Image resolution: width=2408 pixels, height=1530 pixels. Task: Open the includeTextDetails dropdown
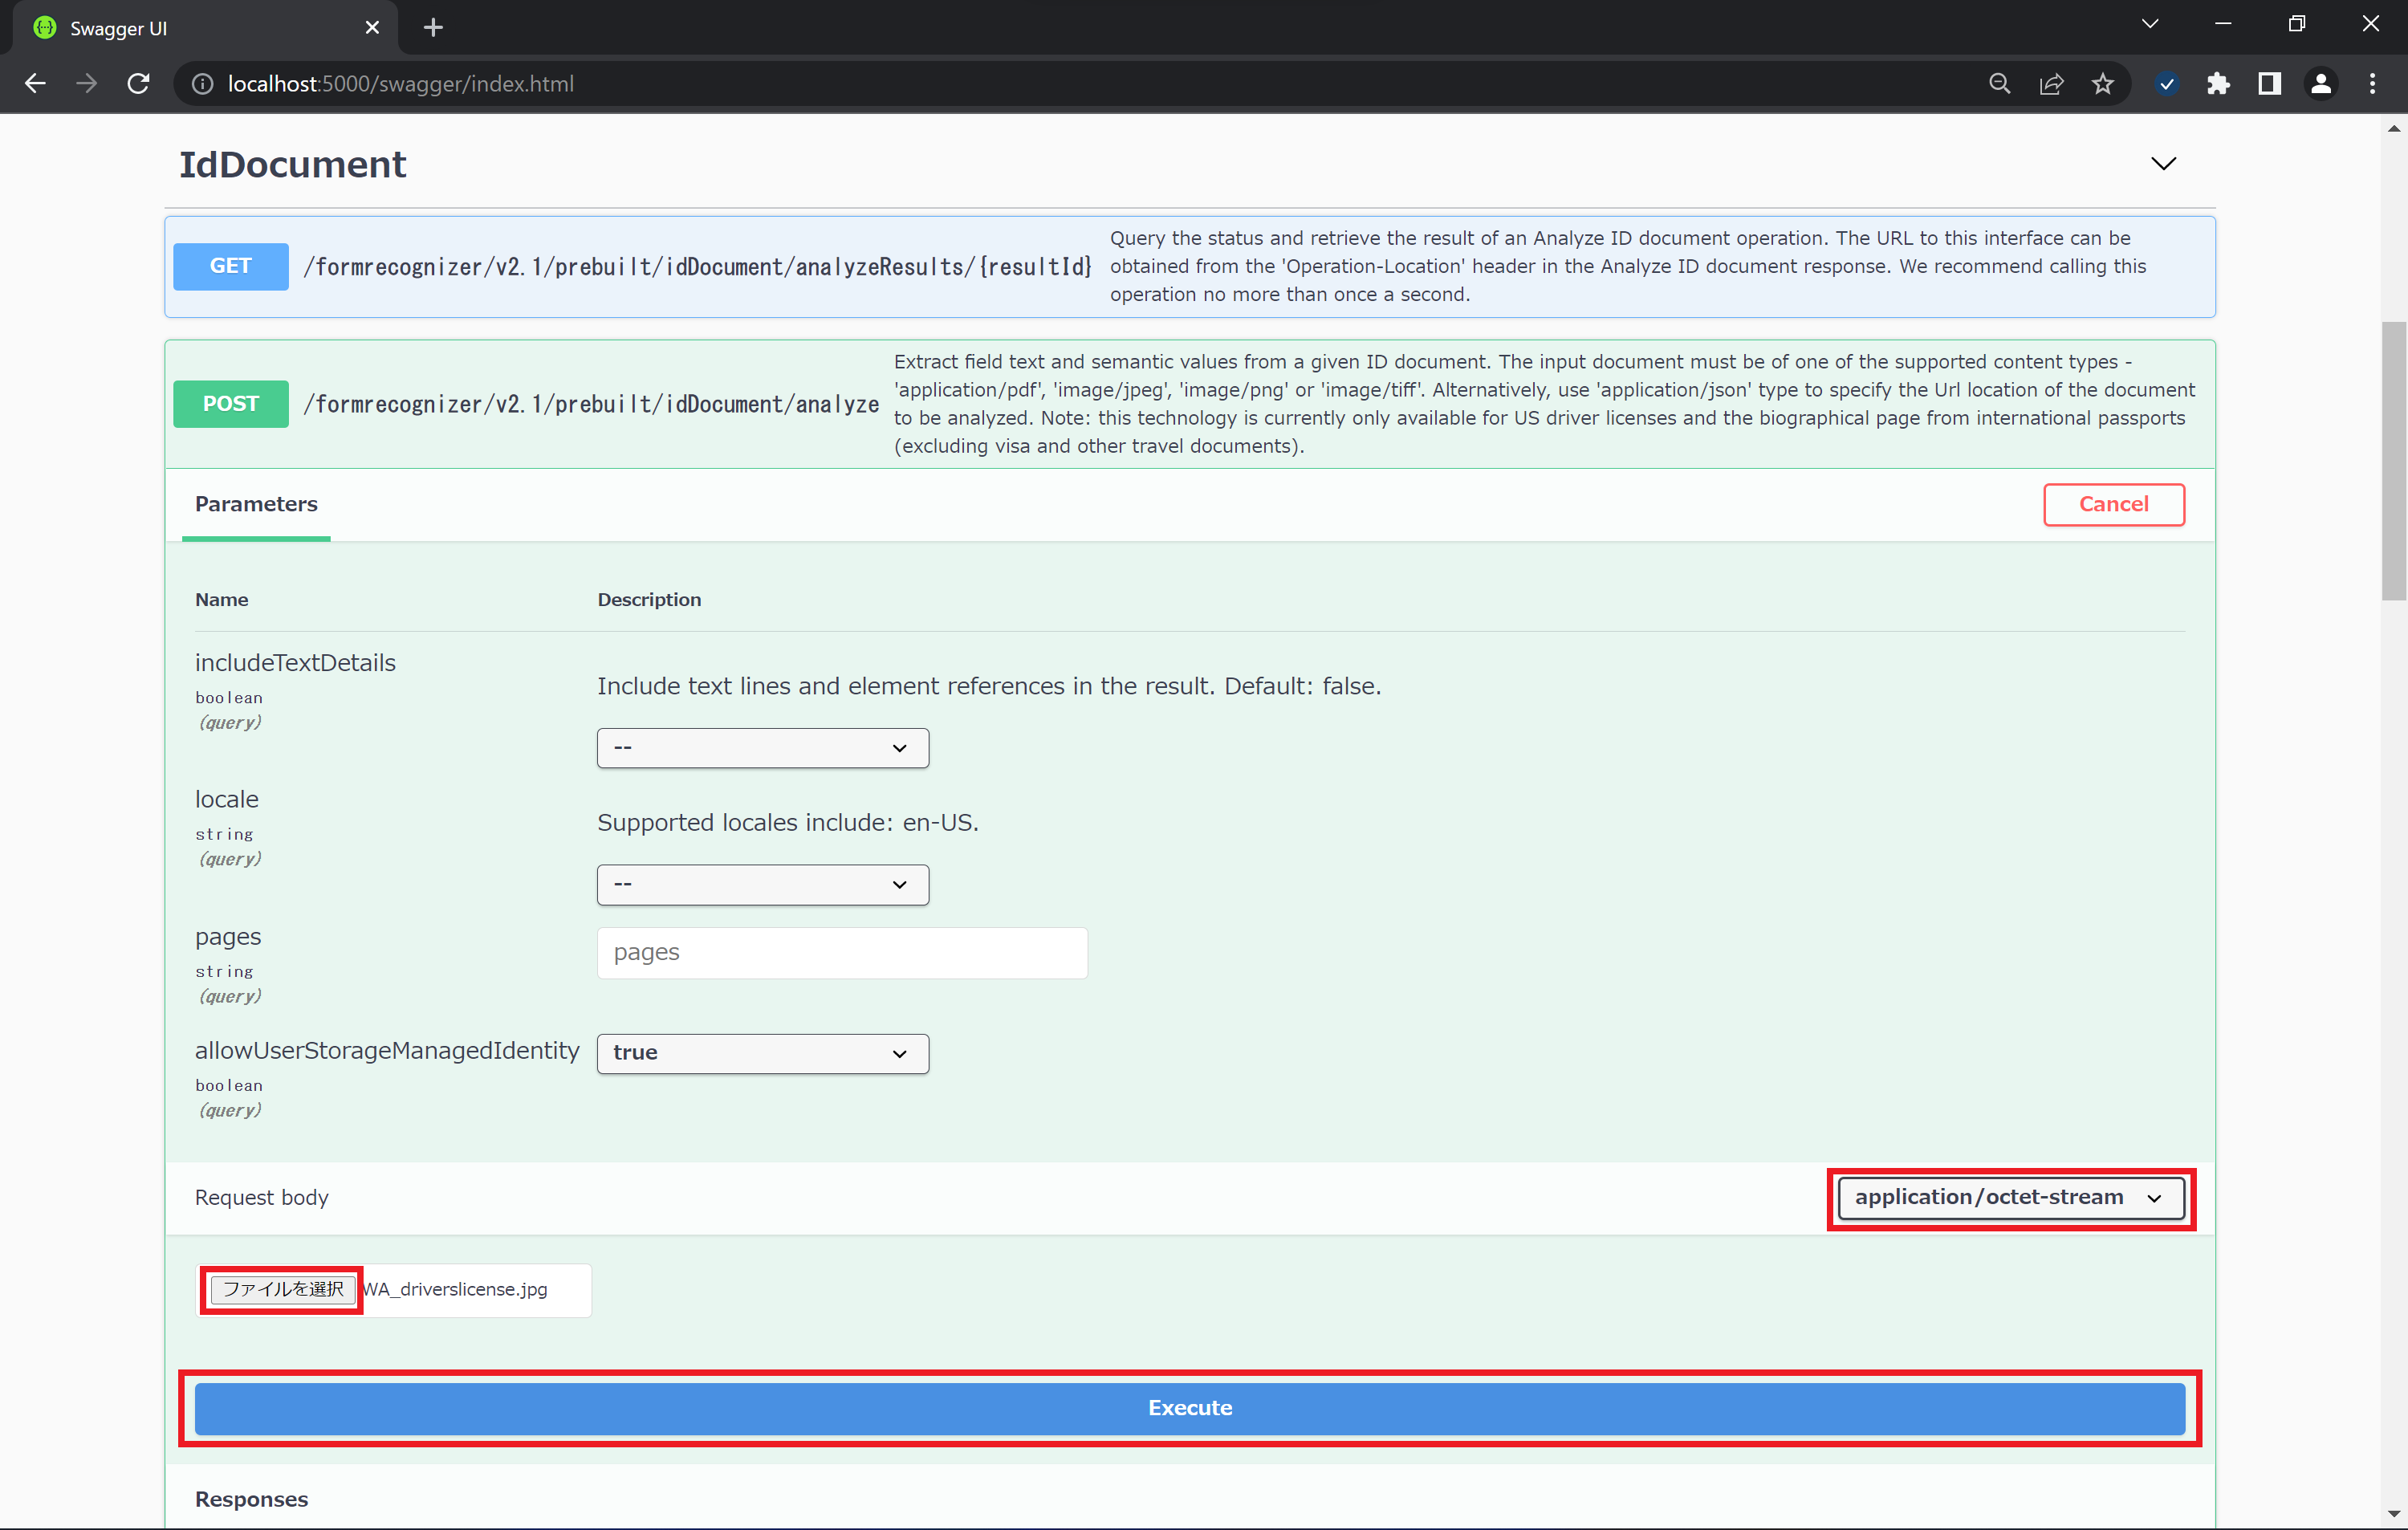[x=762, y=748]
